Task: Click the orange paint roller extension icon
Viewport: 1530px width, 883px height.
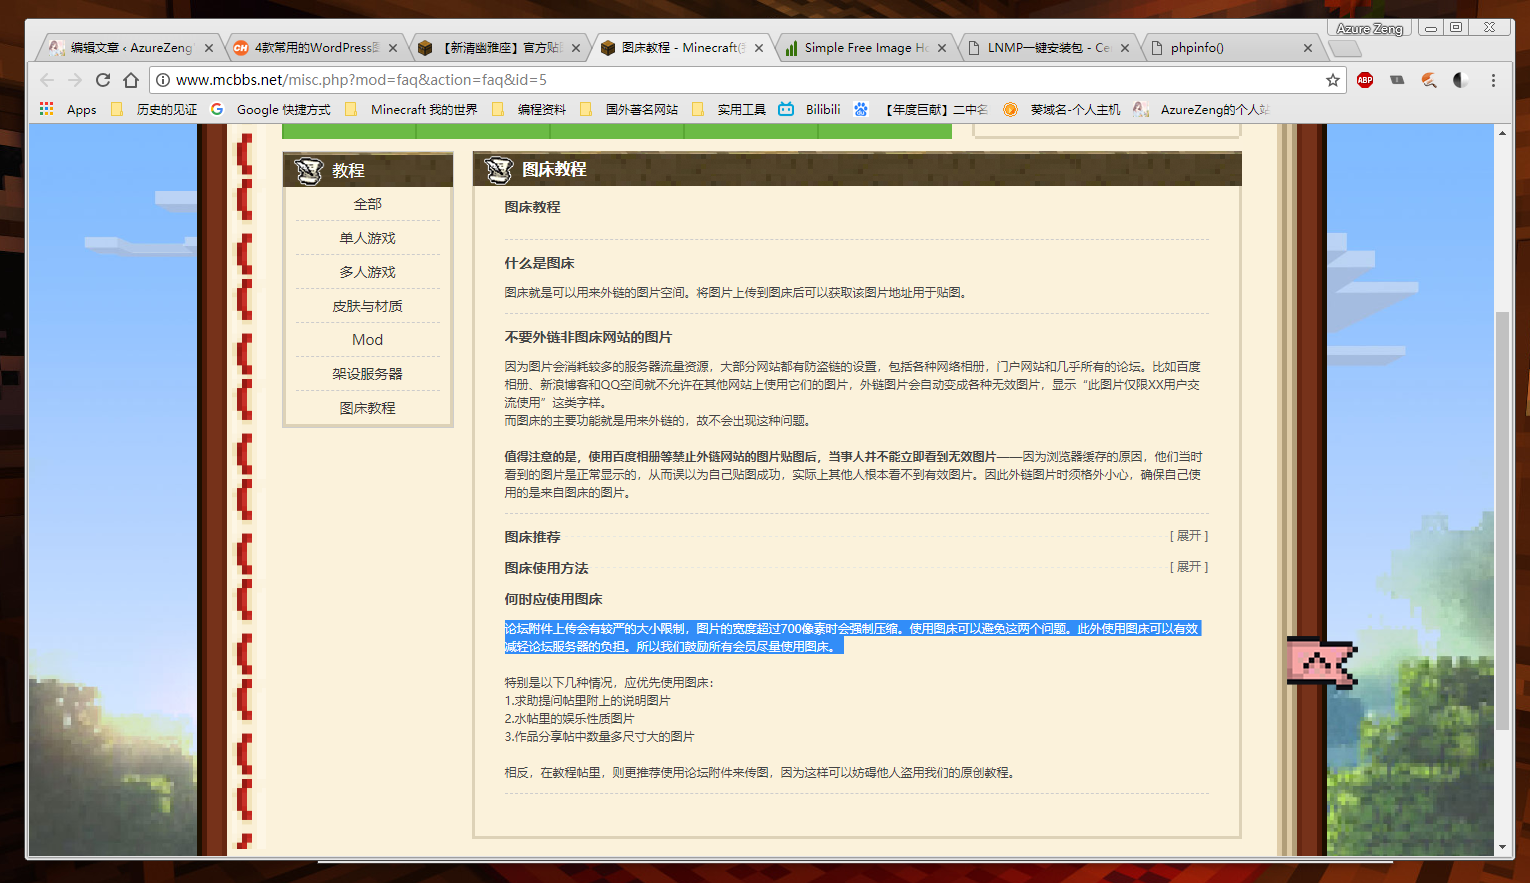Action: [1429, 80]
